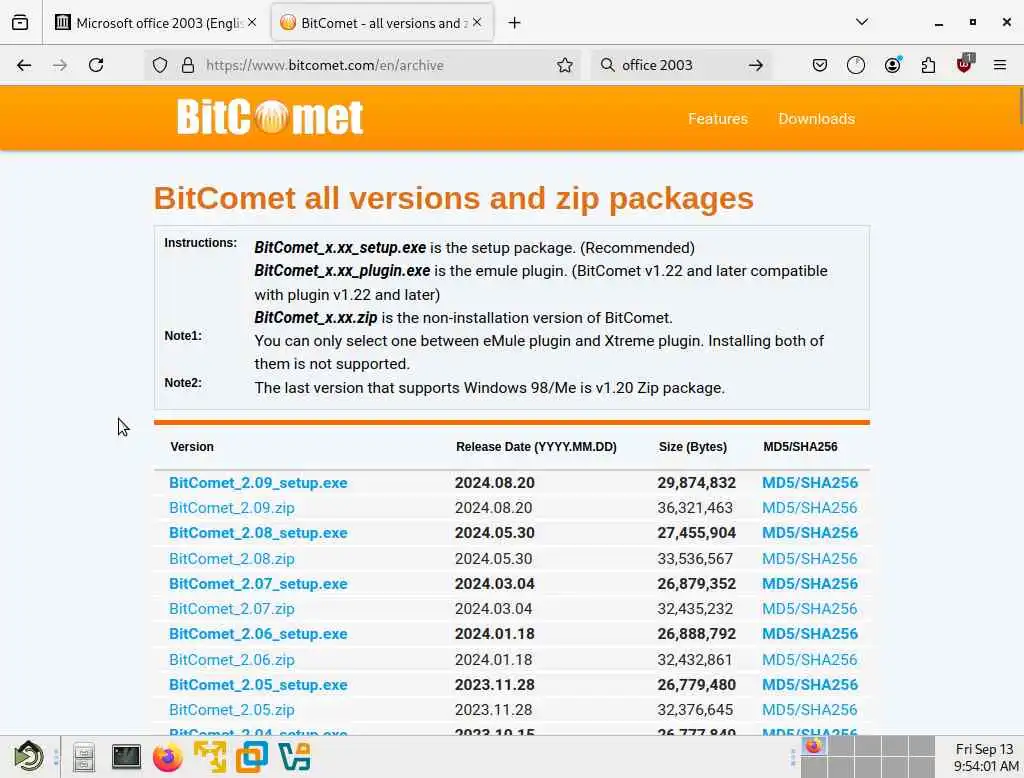Open the desktop start menu icon
The image size is (1024, 778).
[29, 756]
